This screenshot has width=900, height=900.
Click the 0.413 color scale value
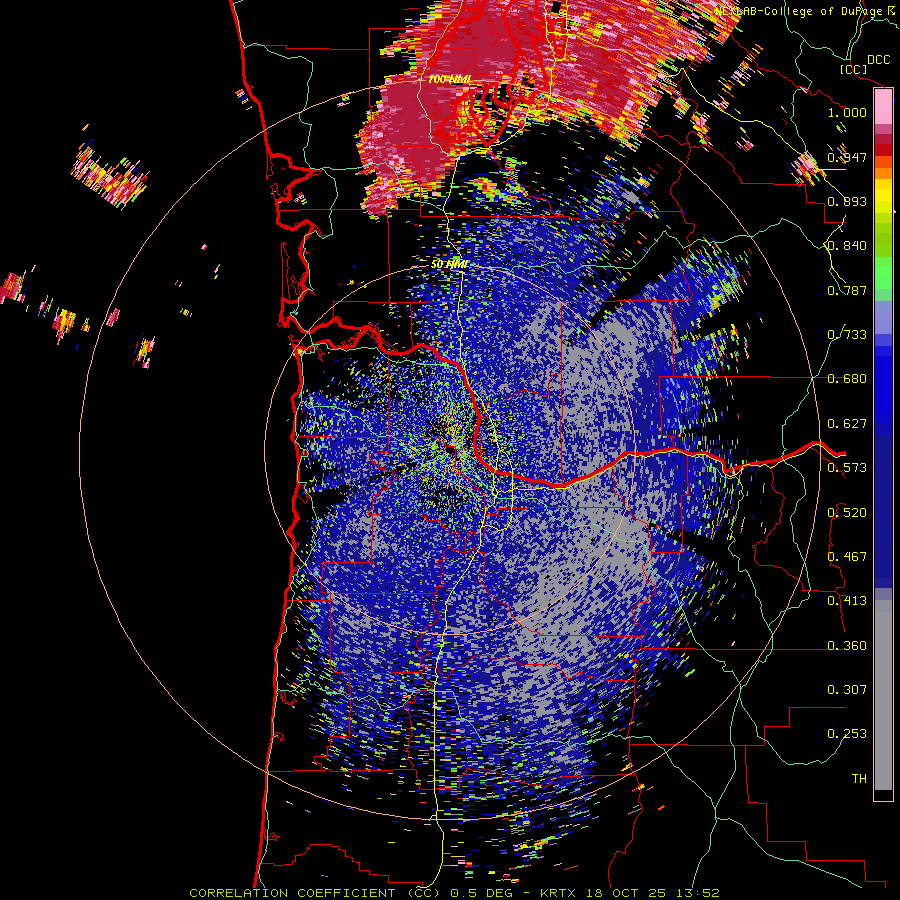click(x=847, y=601)
